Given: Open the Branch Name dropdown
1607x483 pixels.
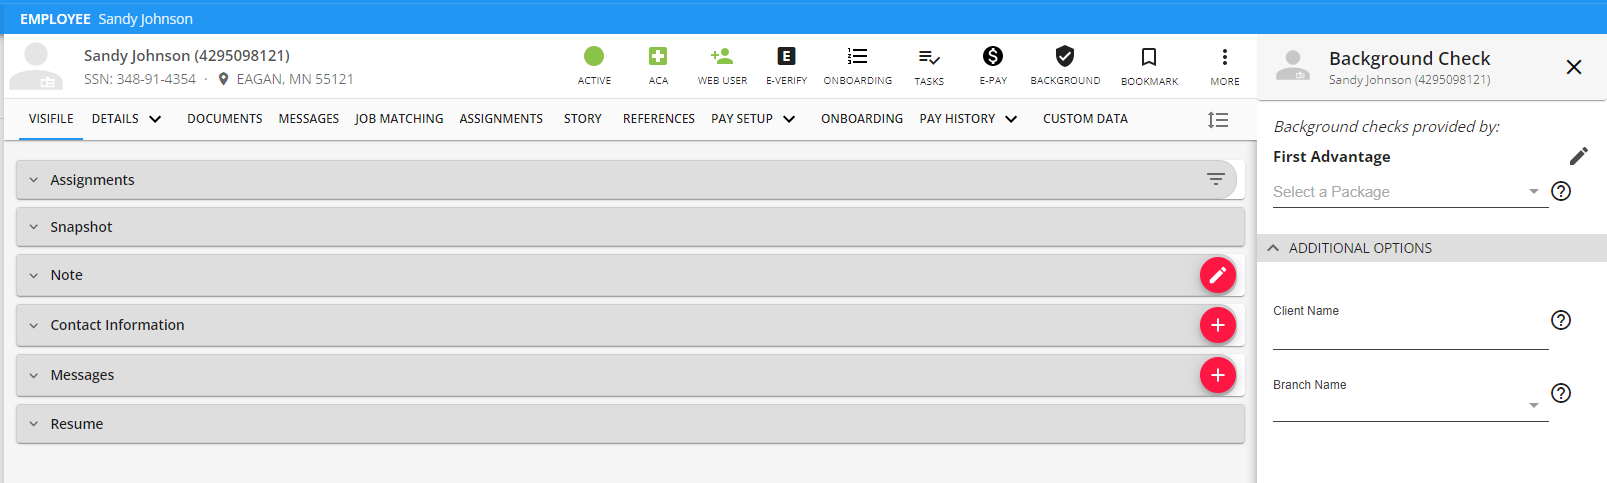Looking at the screenshot, I should (x=1408, y=405).
